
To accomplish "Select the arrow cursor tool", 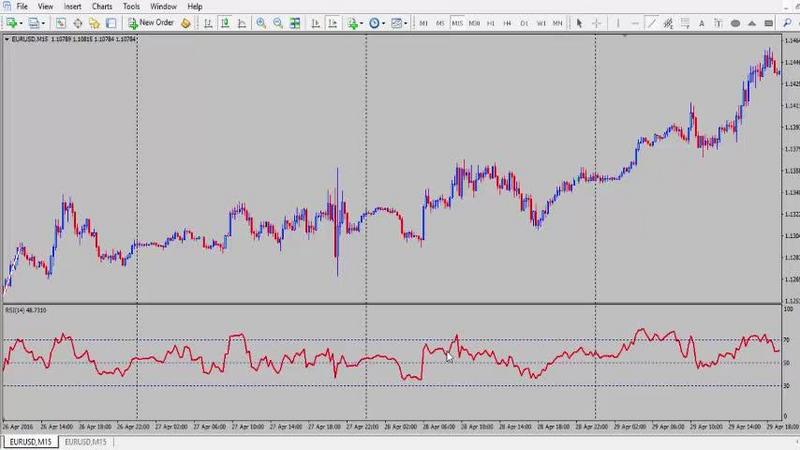I will click(x=579, y=23).
